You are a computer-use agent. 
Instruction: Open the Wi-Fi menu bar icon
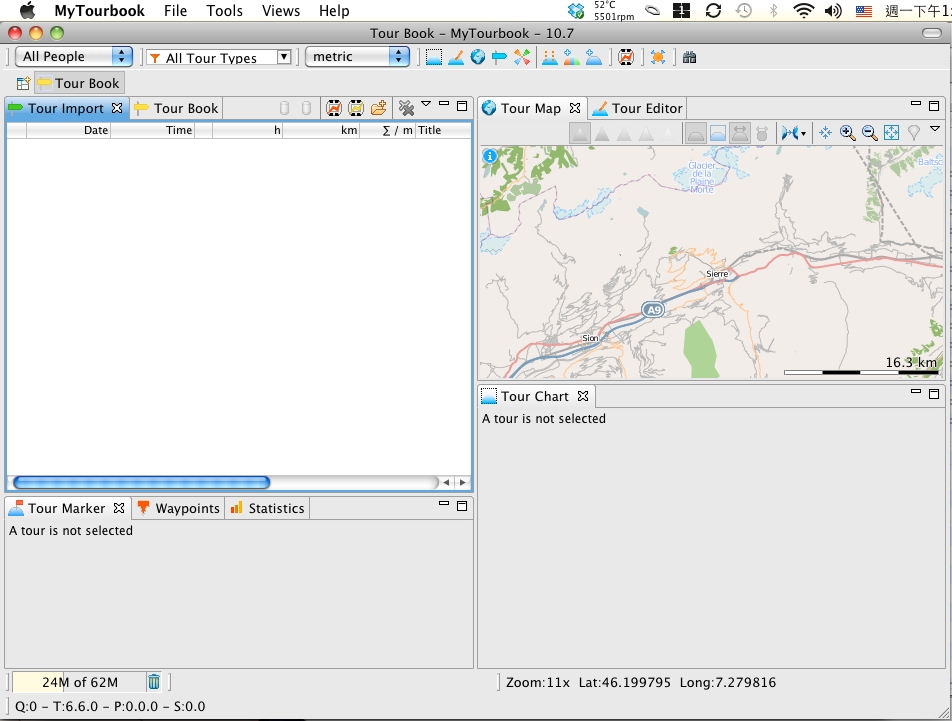804,10
